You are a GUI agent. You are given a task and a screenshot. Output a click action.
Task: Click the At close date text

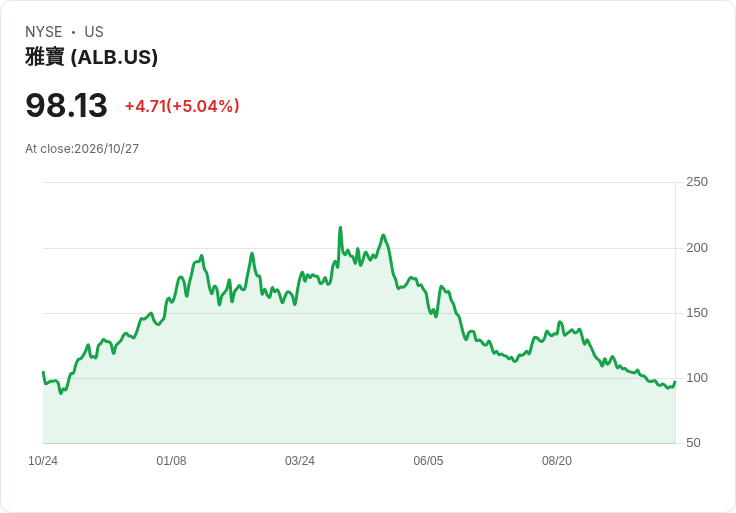tap(82, 149)
